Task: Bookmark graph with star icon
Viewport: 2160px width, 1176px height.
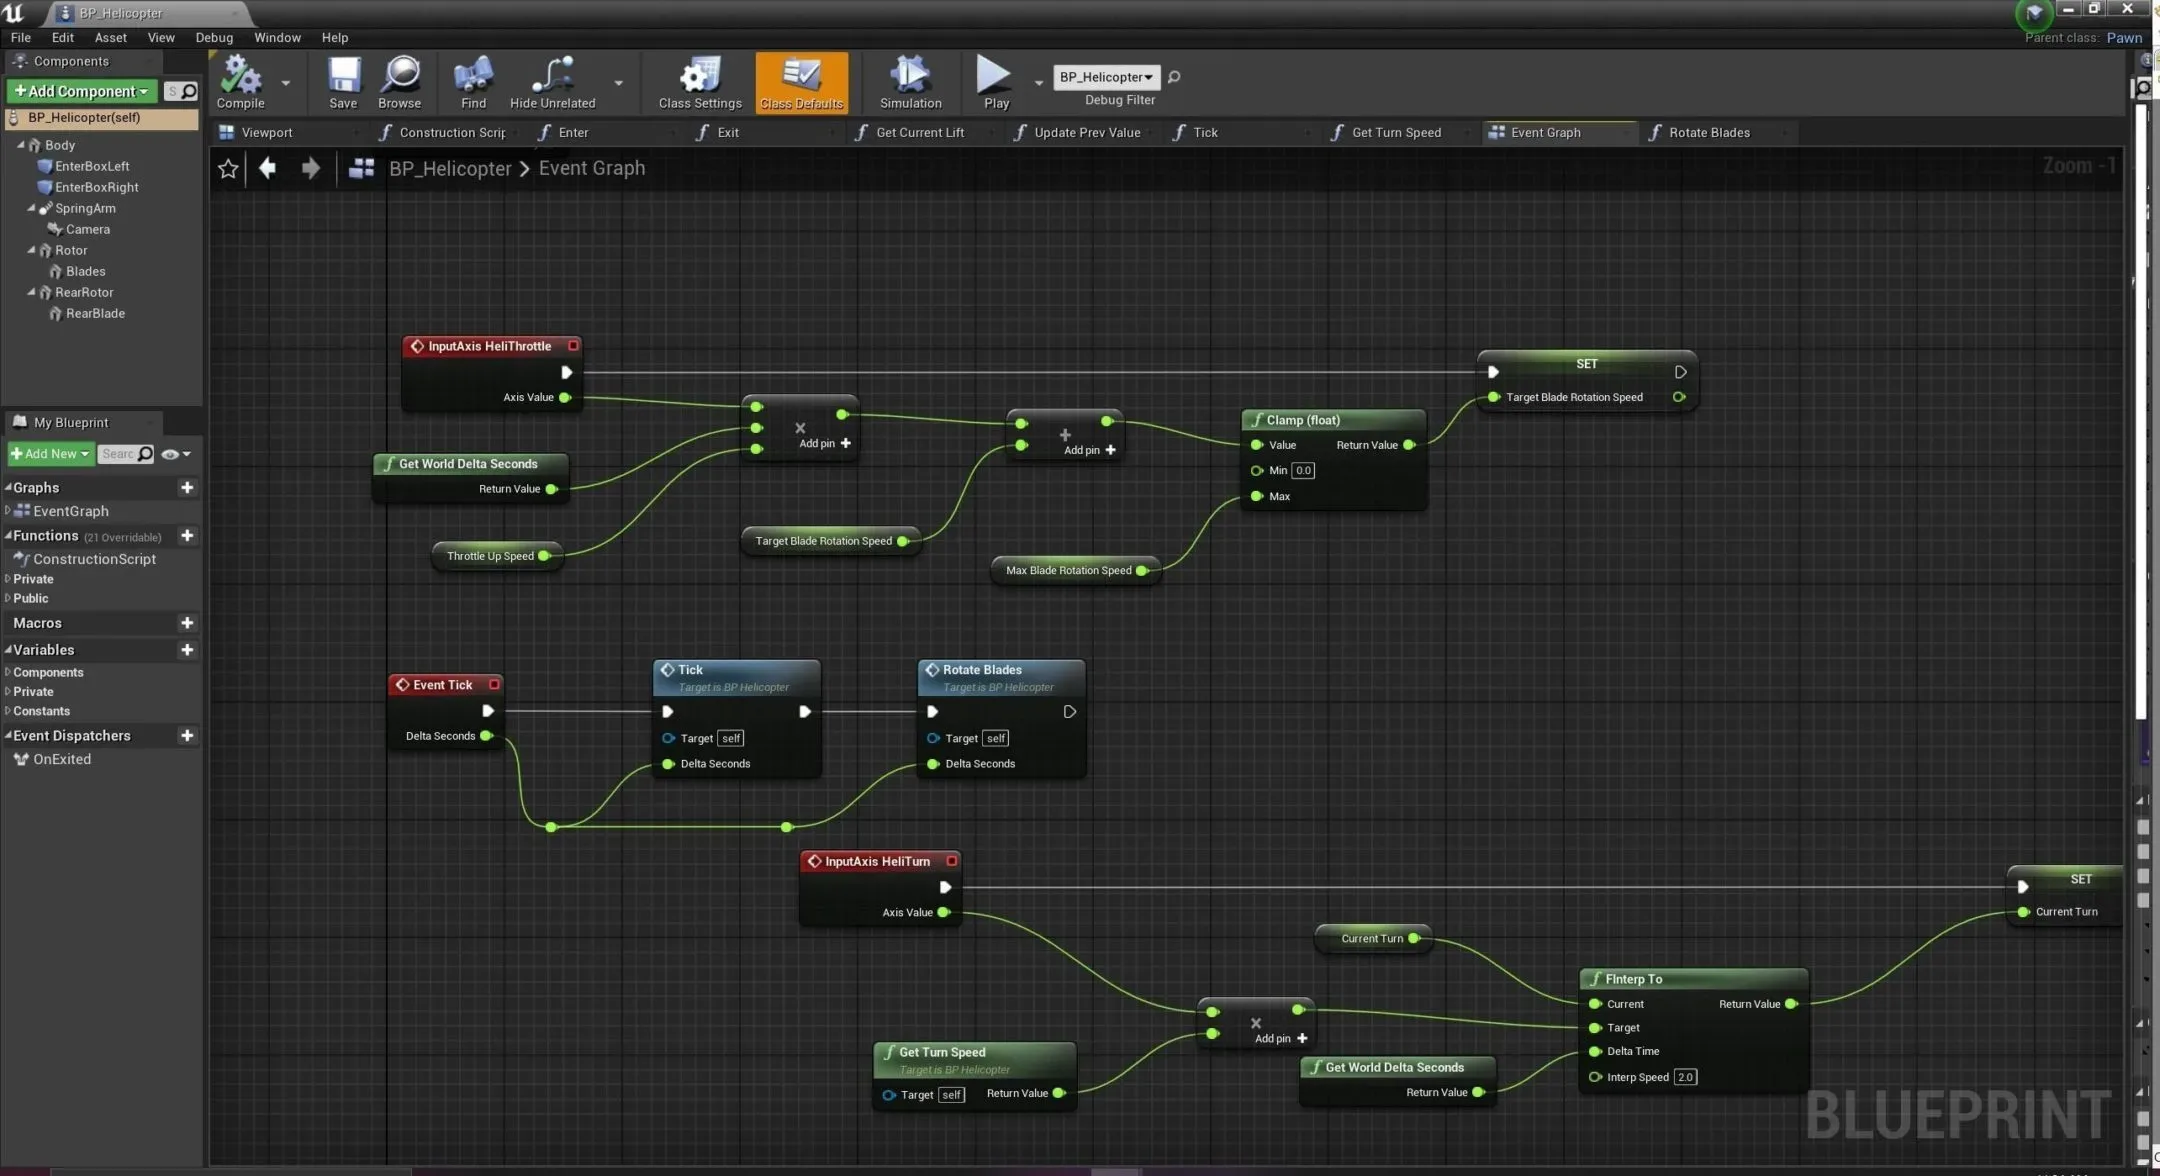Action: coord(228,168)
